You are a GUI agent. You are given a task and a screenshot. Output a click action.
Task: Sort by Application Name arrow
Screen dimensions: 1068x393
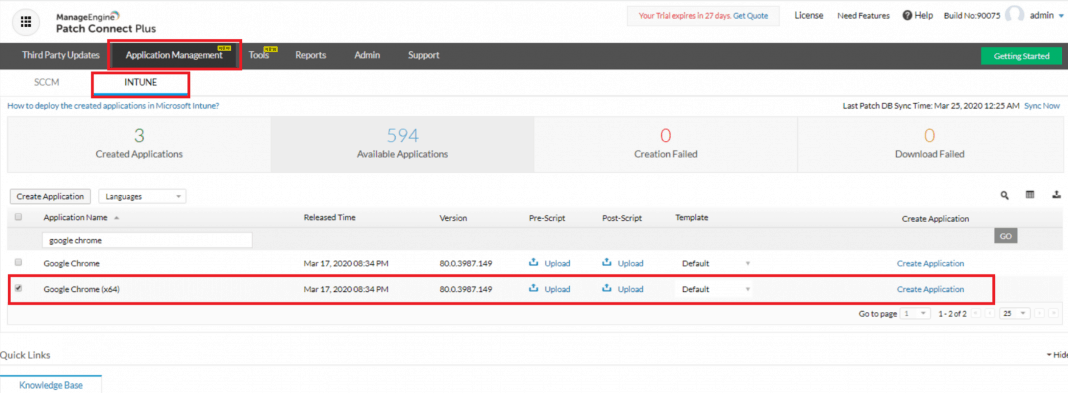116,218
